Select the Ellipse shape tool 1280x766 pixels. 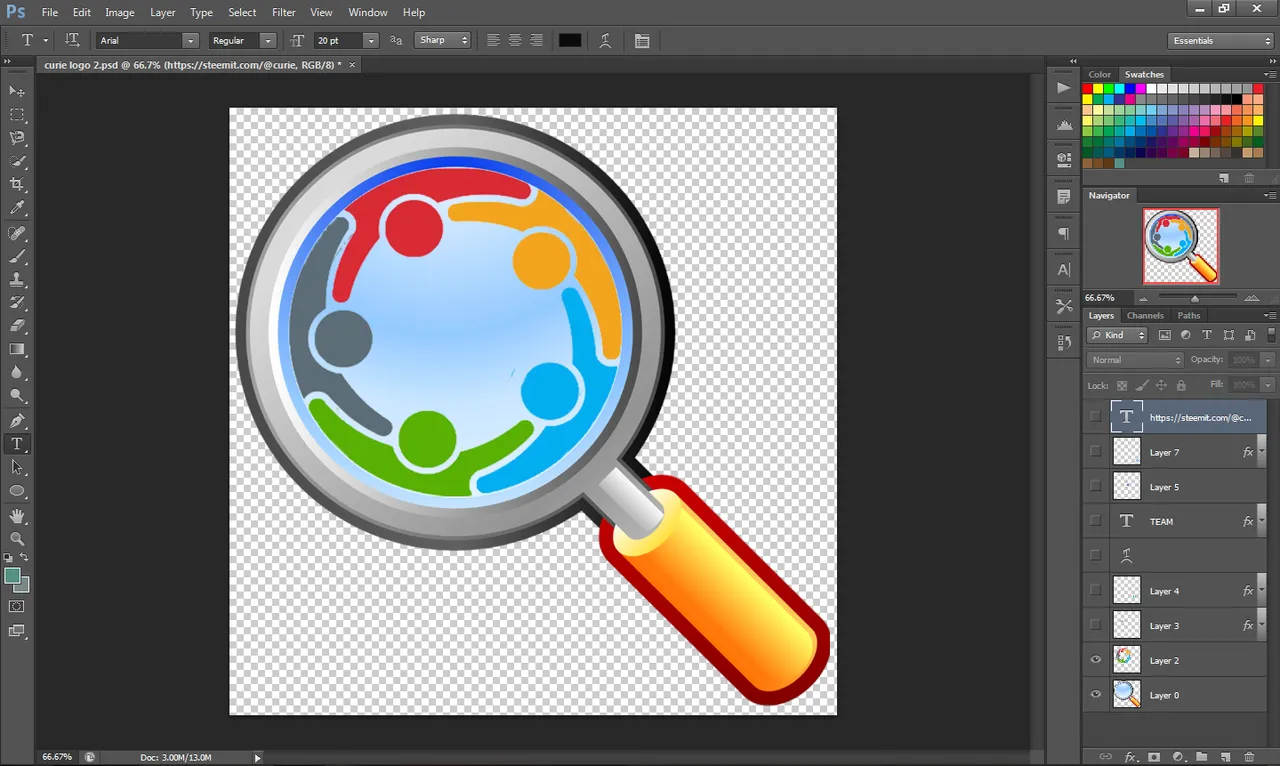[x=17, y=491]
